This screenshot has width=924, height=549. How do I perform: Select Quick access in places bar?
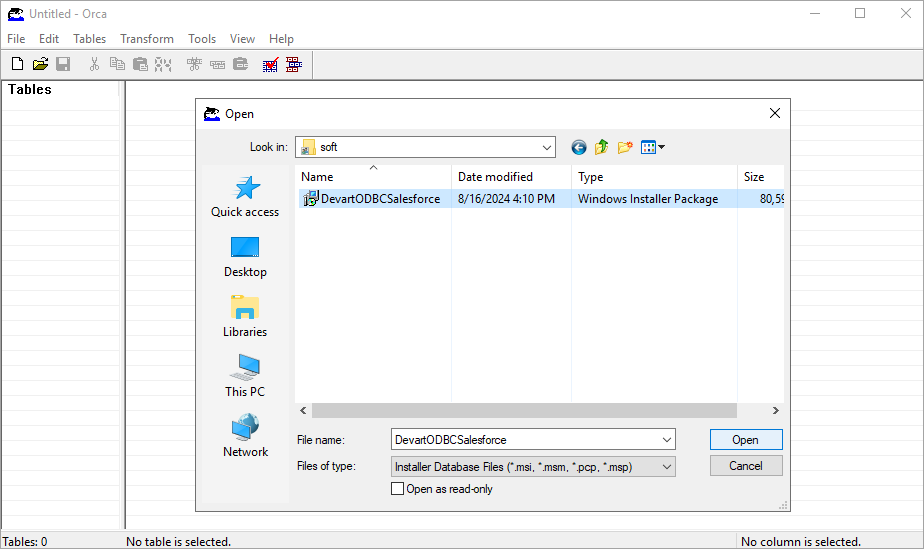[x=245, y=197]
